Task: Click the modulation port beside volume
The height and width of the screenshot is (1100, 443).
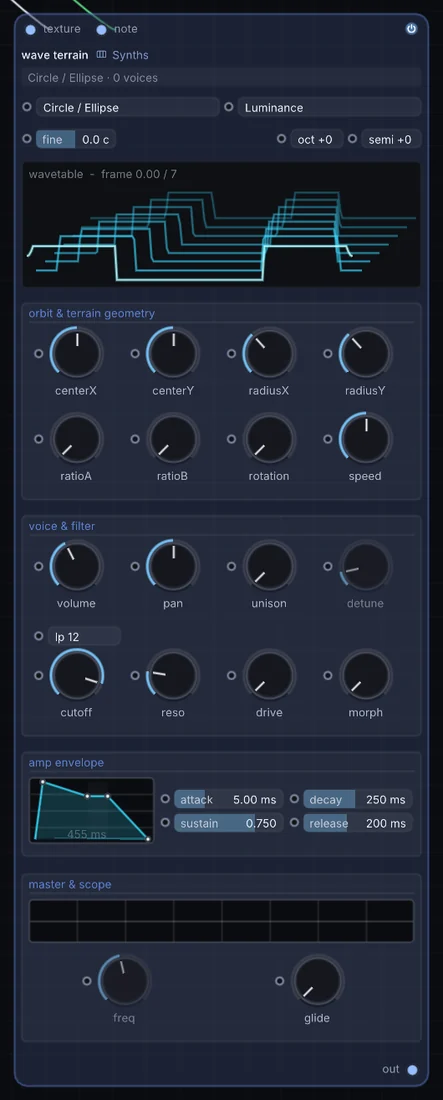Action: [x=39, y=566]
